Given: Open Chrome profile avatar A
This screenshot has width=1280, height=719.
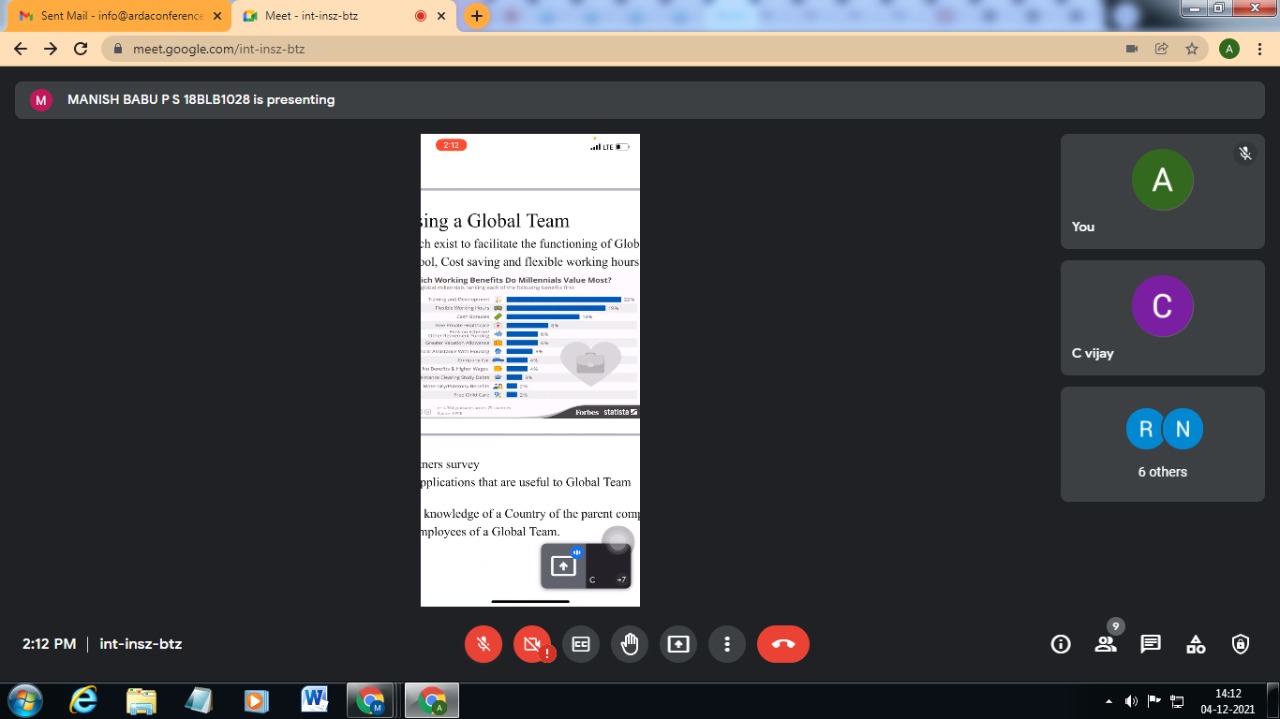Looking at the screenshot, I should (x=1230, y=48).
